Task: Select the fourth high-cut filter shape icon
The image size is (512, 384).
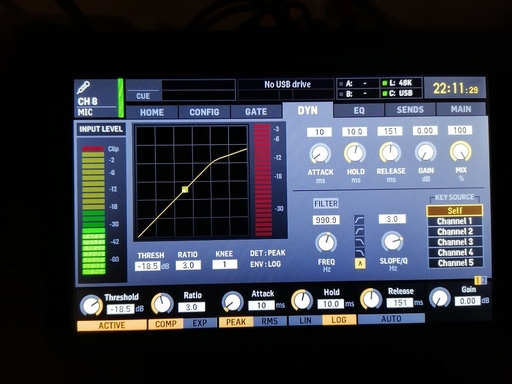Action: coord(359,252)
